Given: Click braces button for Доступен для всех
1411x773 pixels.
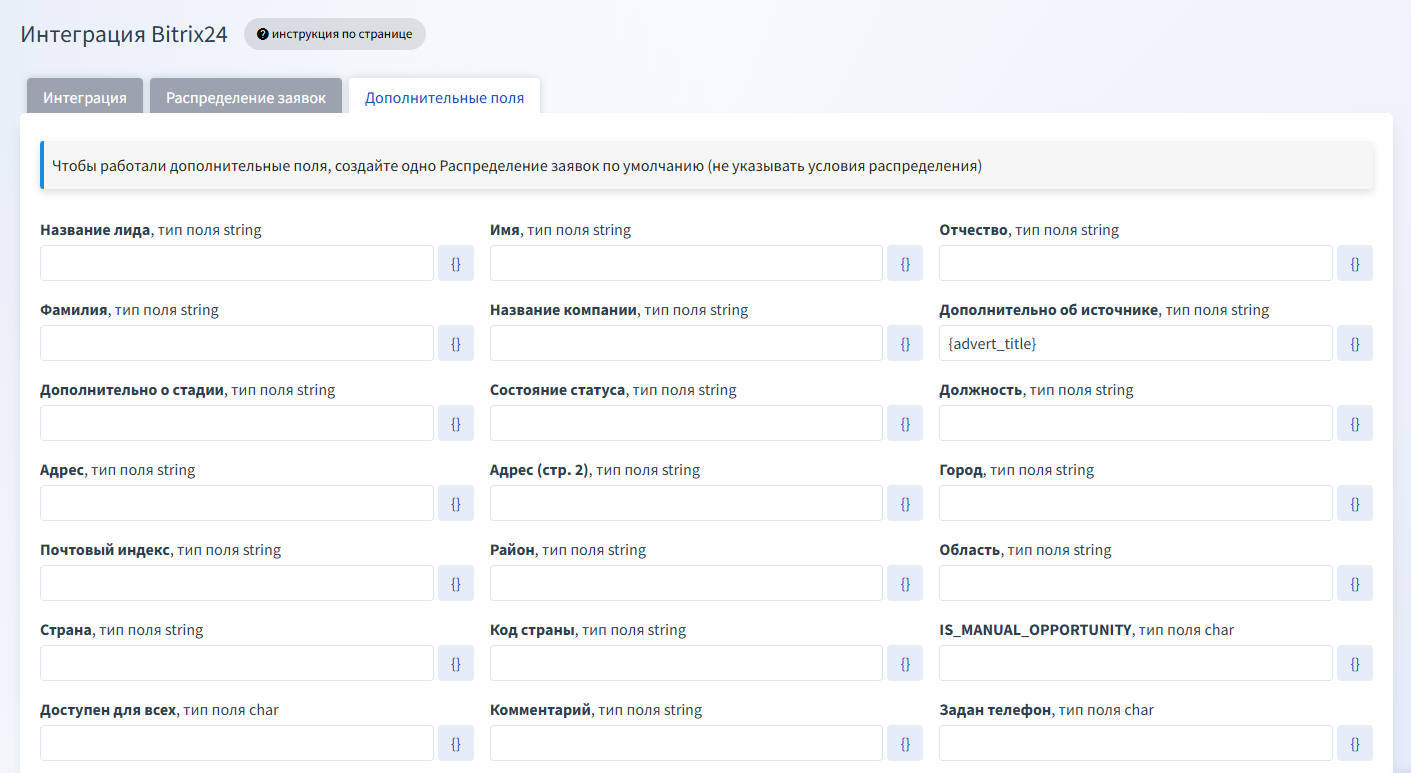Looking at the screenshot, I should [x=456, y=743].
